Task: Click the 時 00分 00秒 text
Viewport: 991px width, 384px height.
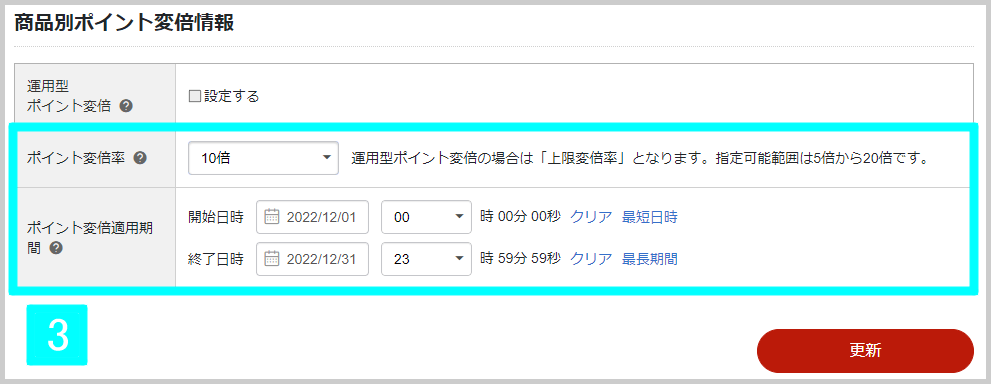Action: coord(520,217)
